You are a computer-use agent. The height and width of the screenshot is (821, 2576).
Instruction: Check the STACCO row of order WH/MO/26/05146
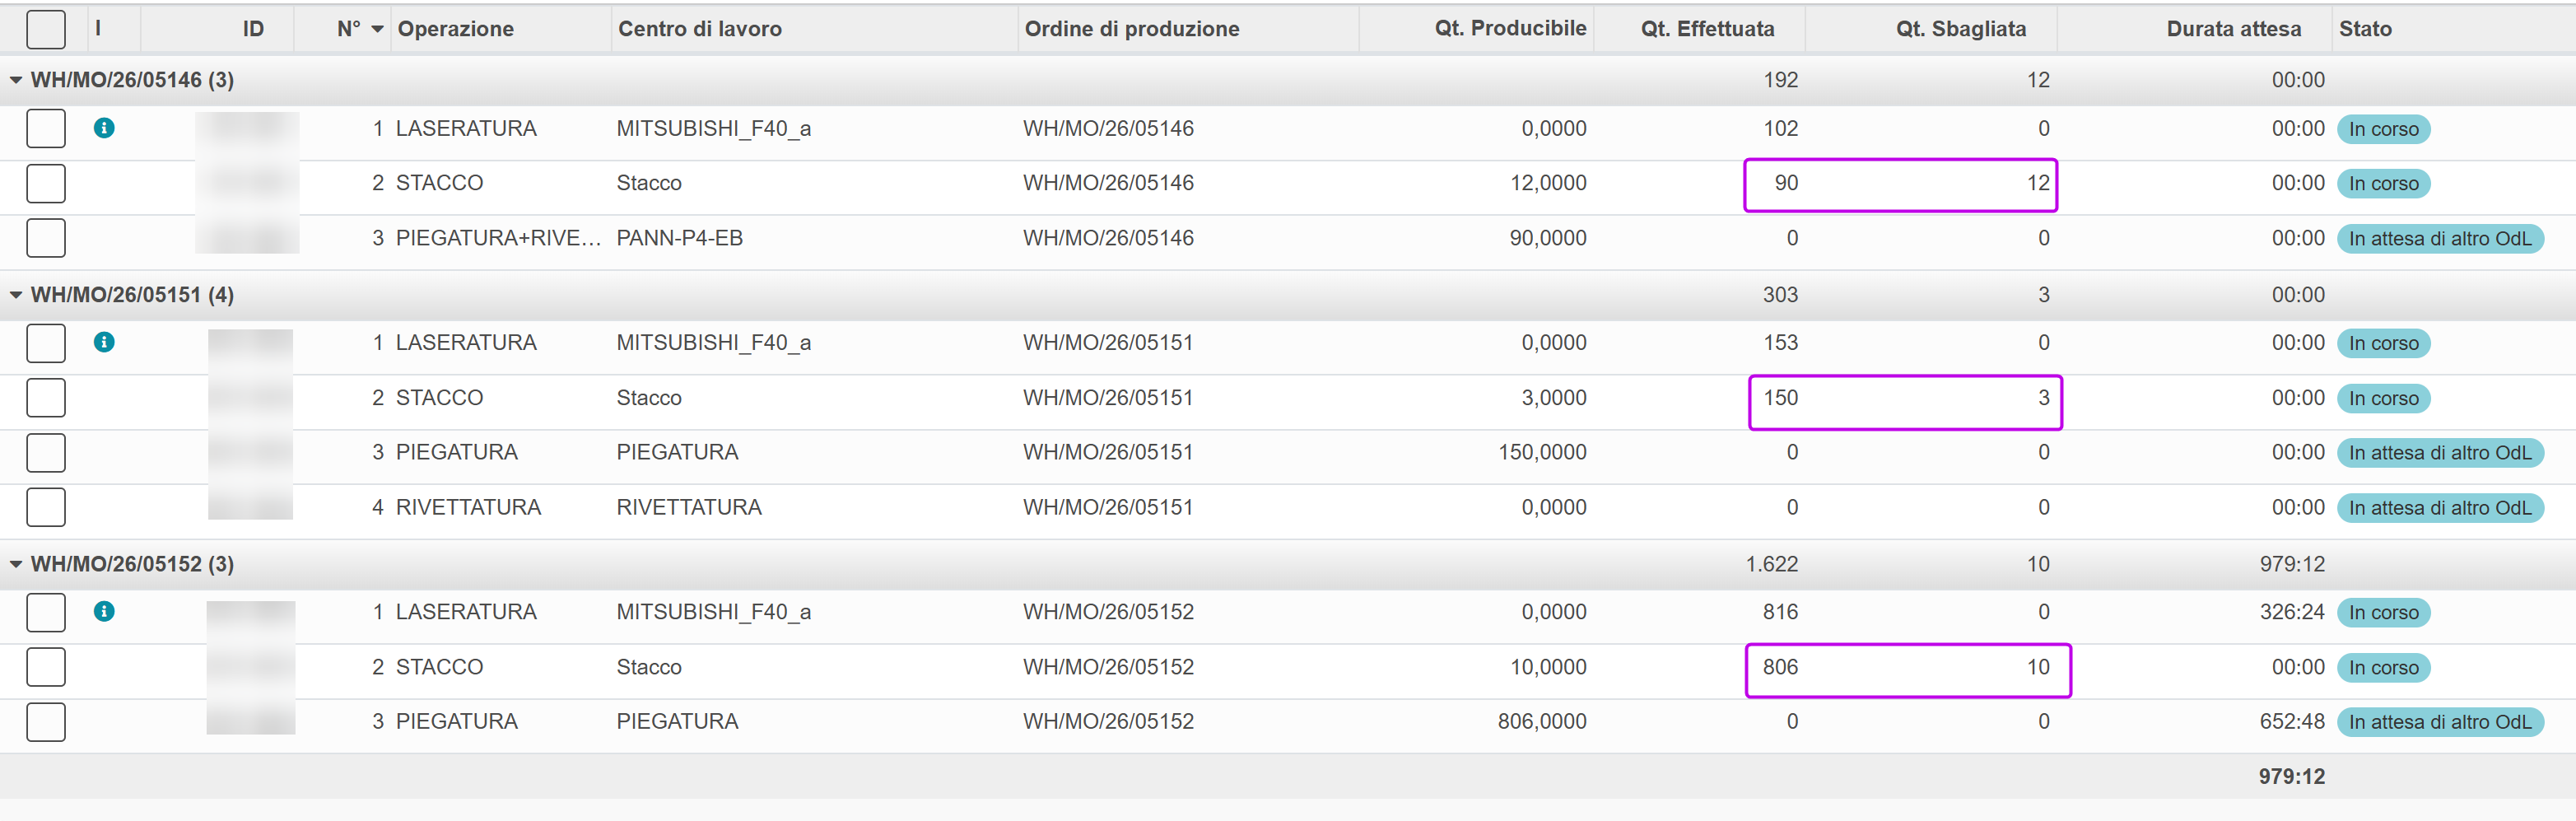(46, 183)
